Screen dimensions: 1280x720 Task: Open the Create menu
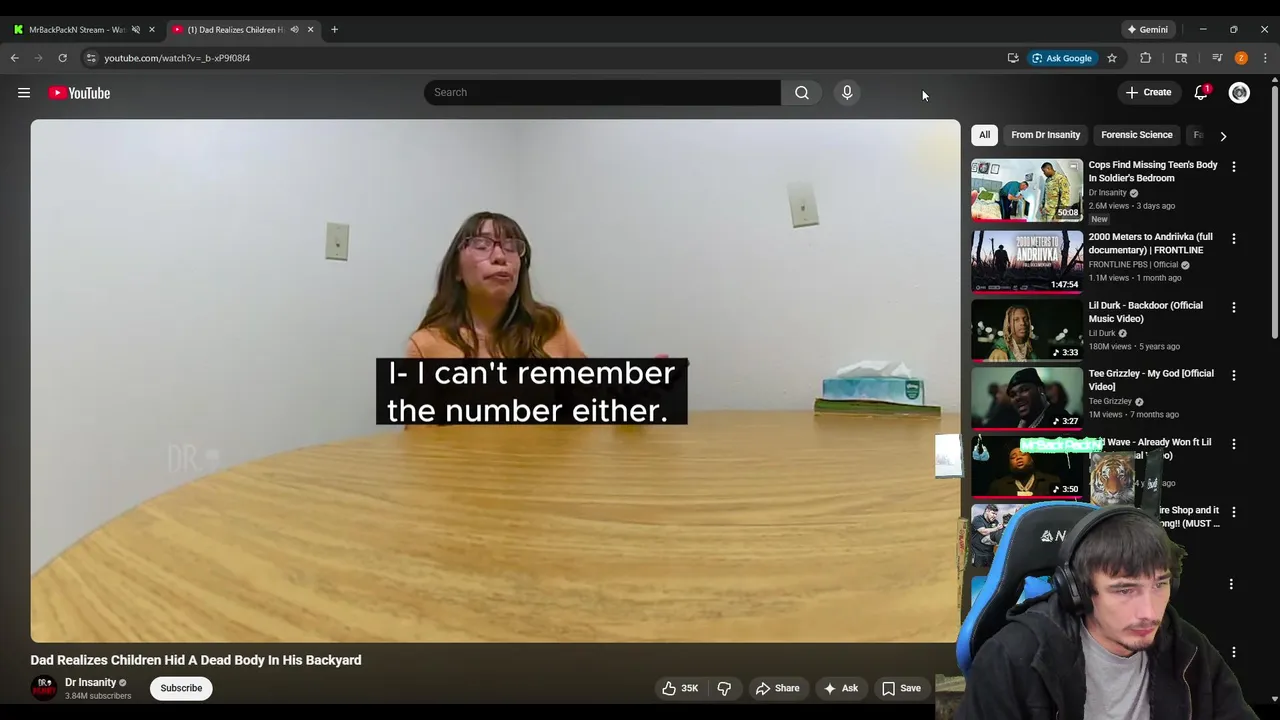[x=1148, y=92]
